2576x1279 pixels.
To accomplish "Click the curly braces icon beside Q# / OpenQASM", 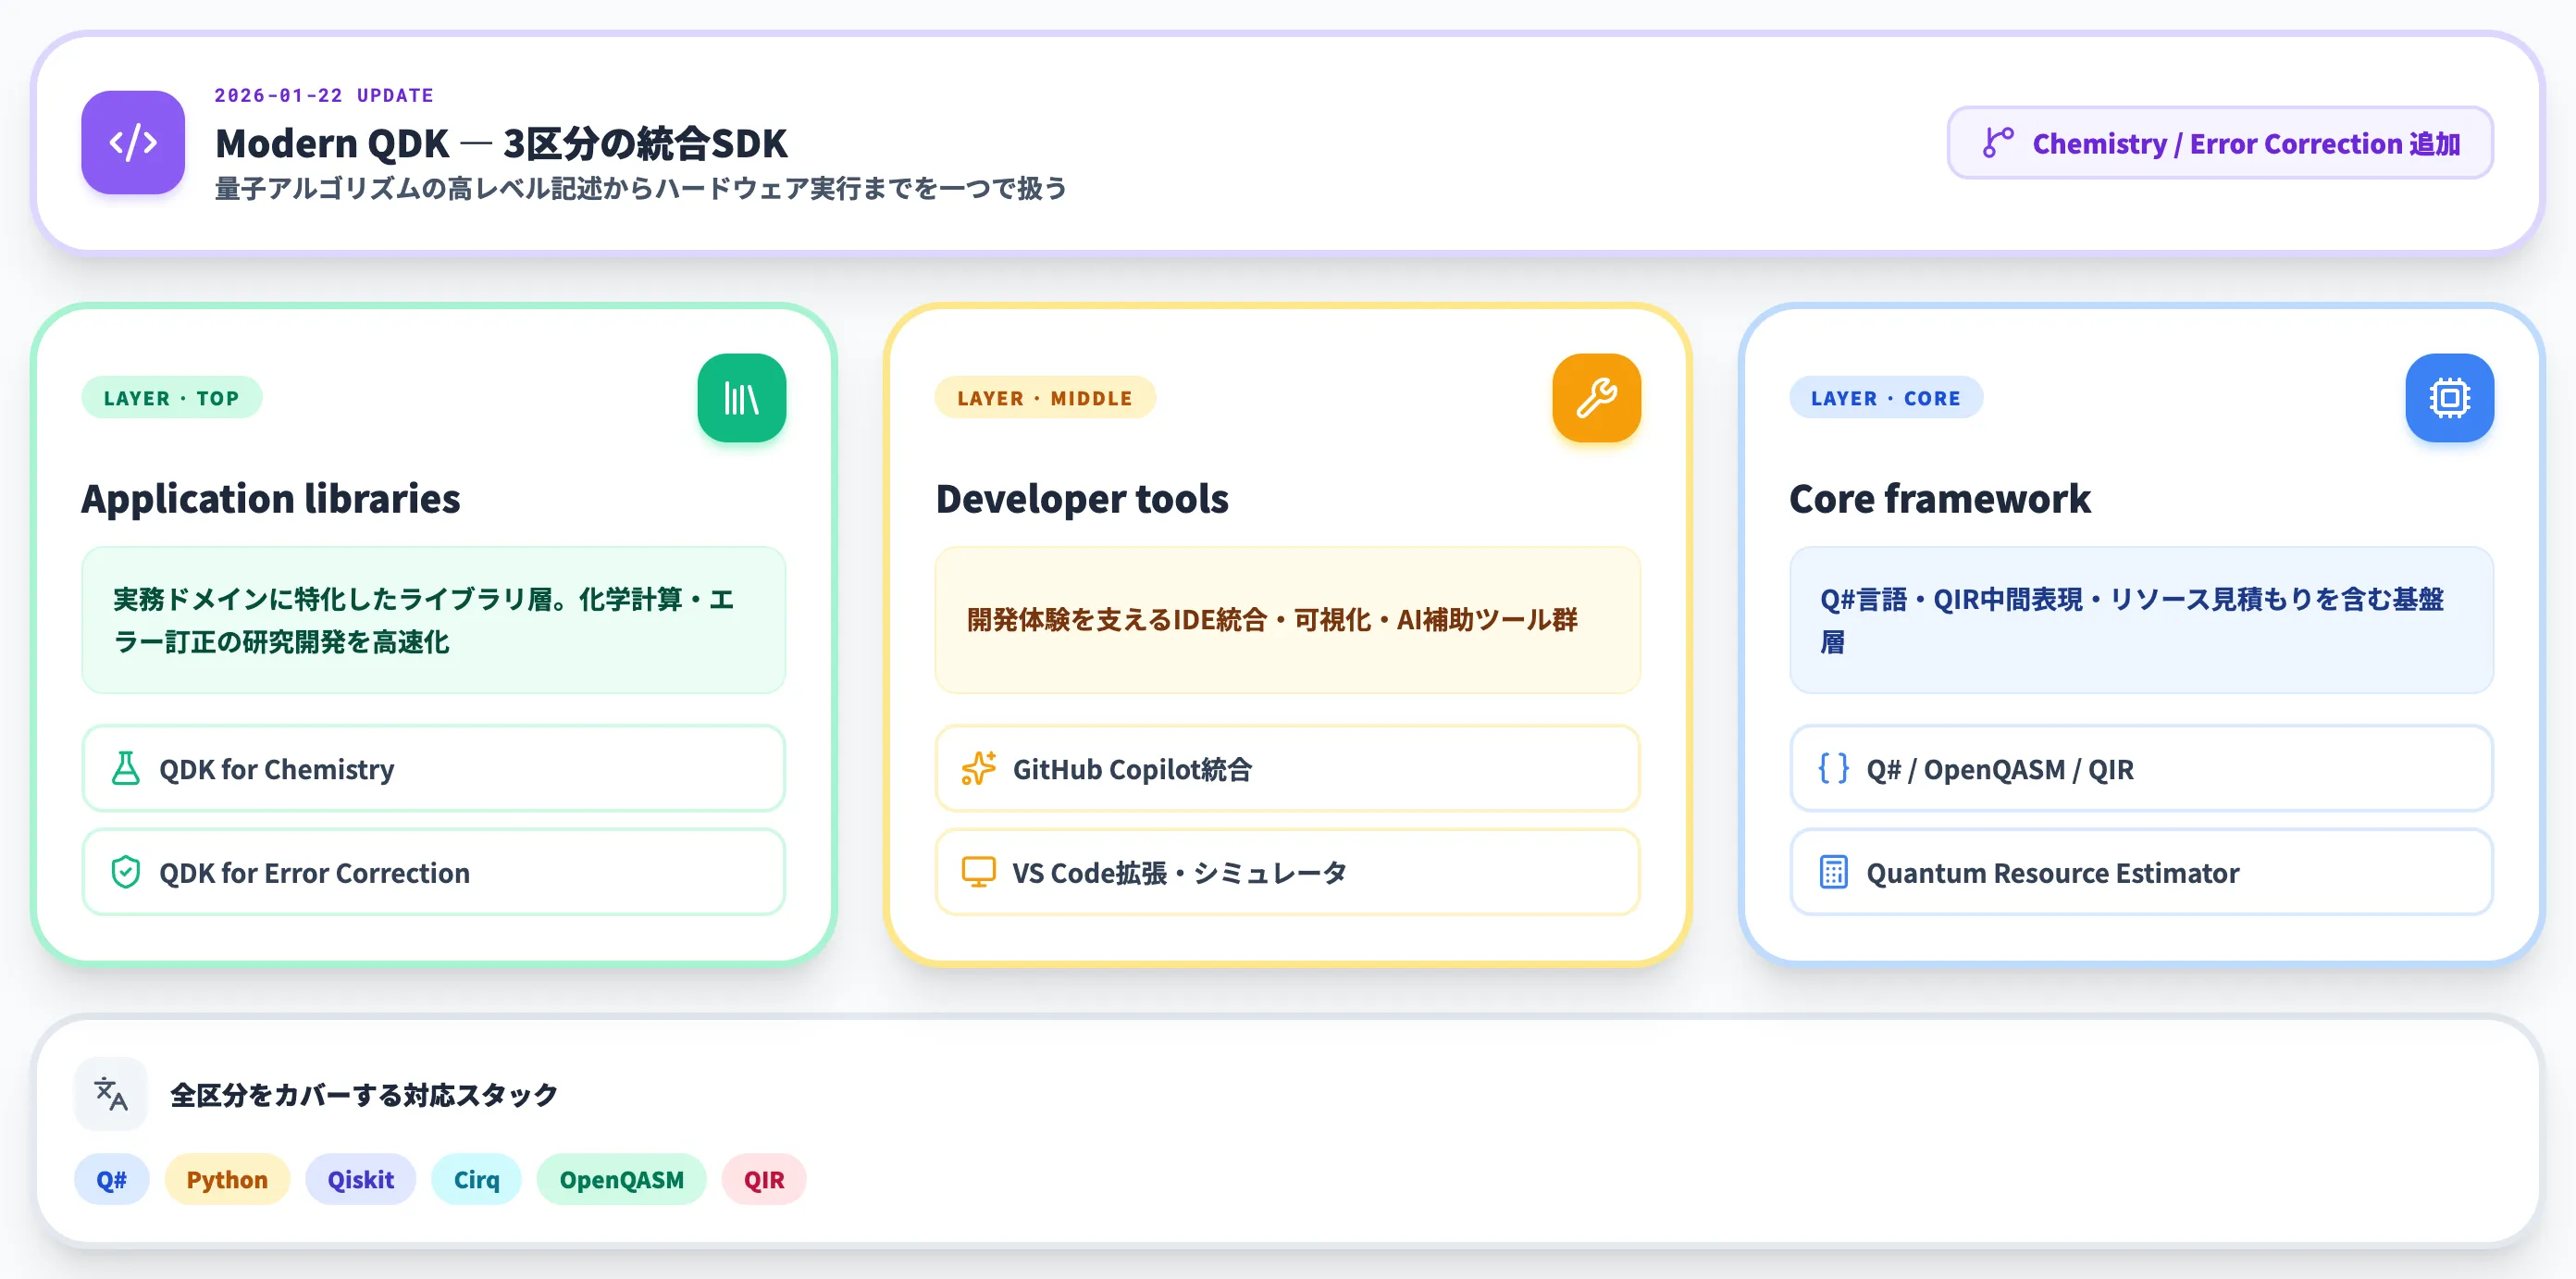I will pyautogui.click(x=1833, y=768).
